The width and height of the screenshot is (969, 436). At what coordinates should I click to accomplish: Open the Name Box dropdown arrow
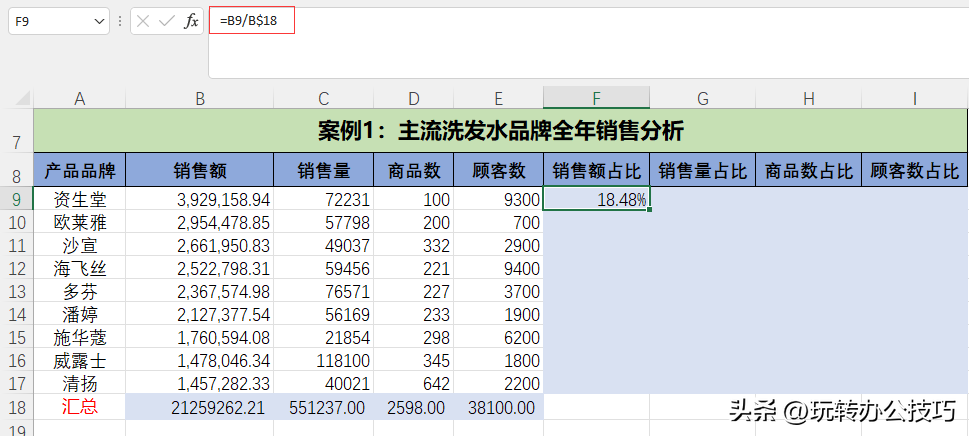pos(100,22)
